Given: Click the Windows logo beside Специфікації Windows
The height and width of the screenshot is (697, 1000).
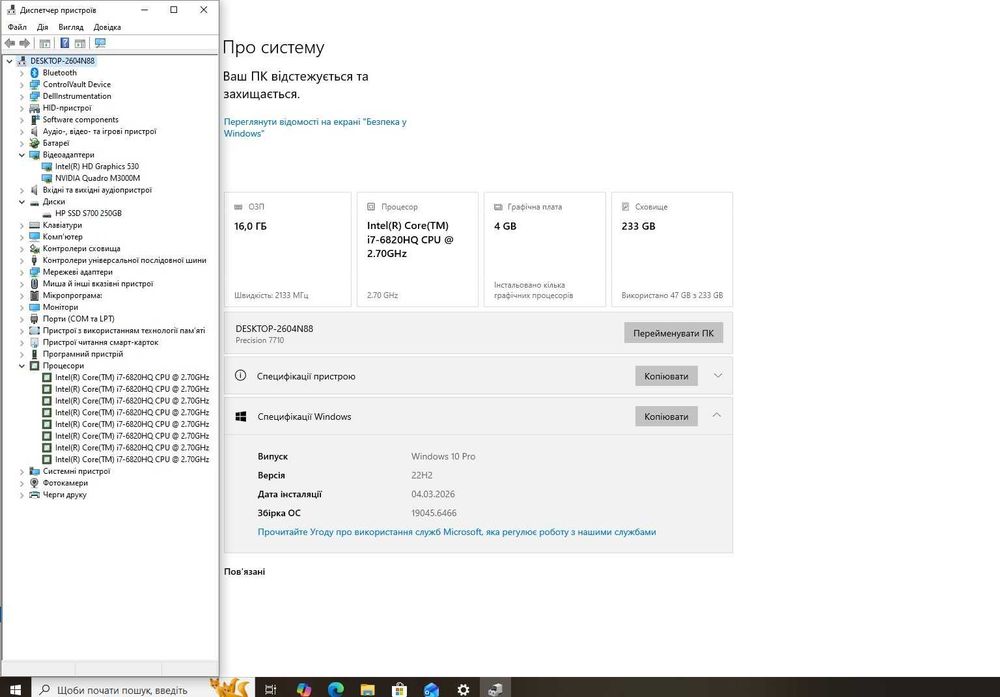Looking at the screenshot, I should pyautogui.click(x=240, y=416).
